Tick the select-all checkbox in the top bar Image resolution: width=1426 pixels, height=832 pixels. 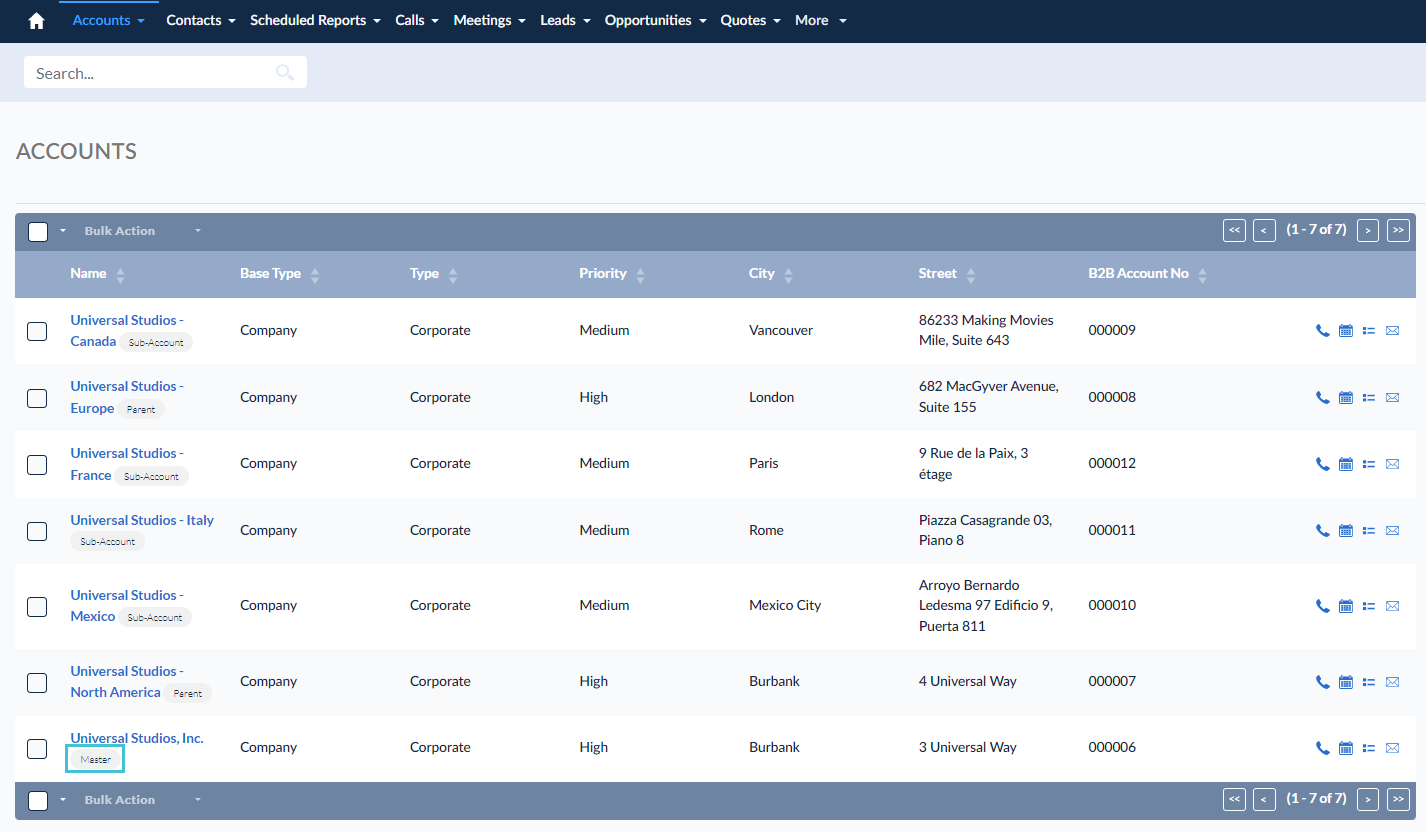coord(38,231)
